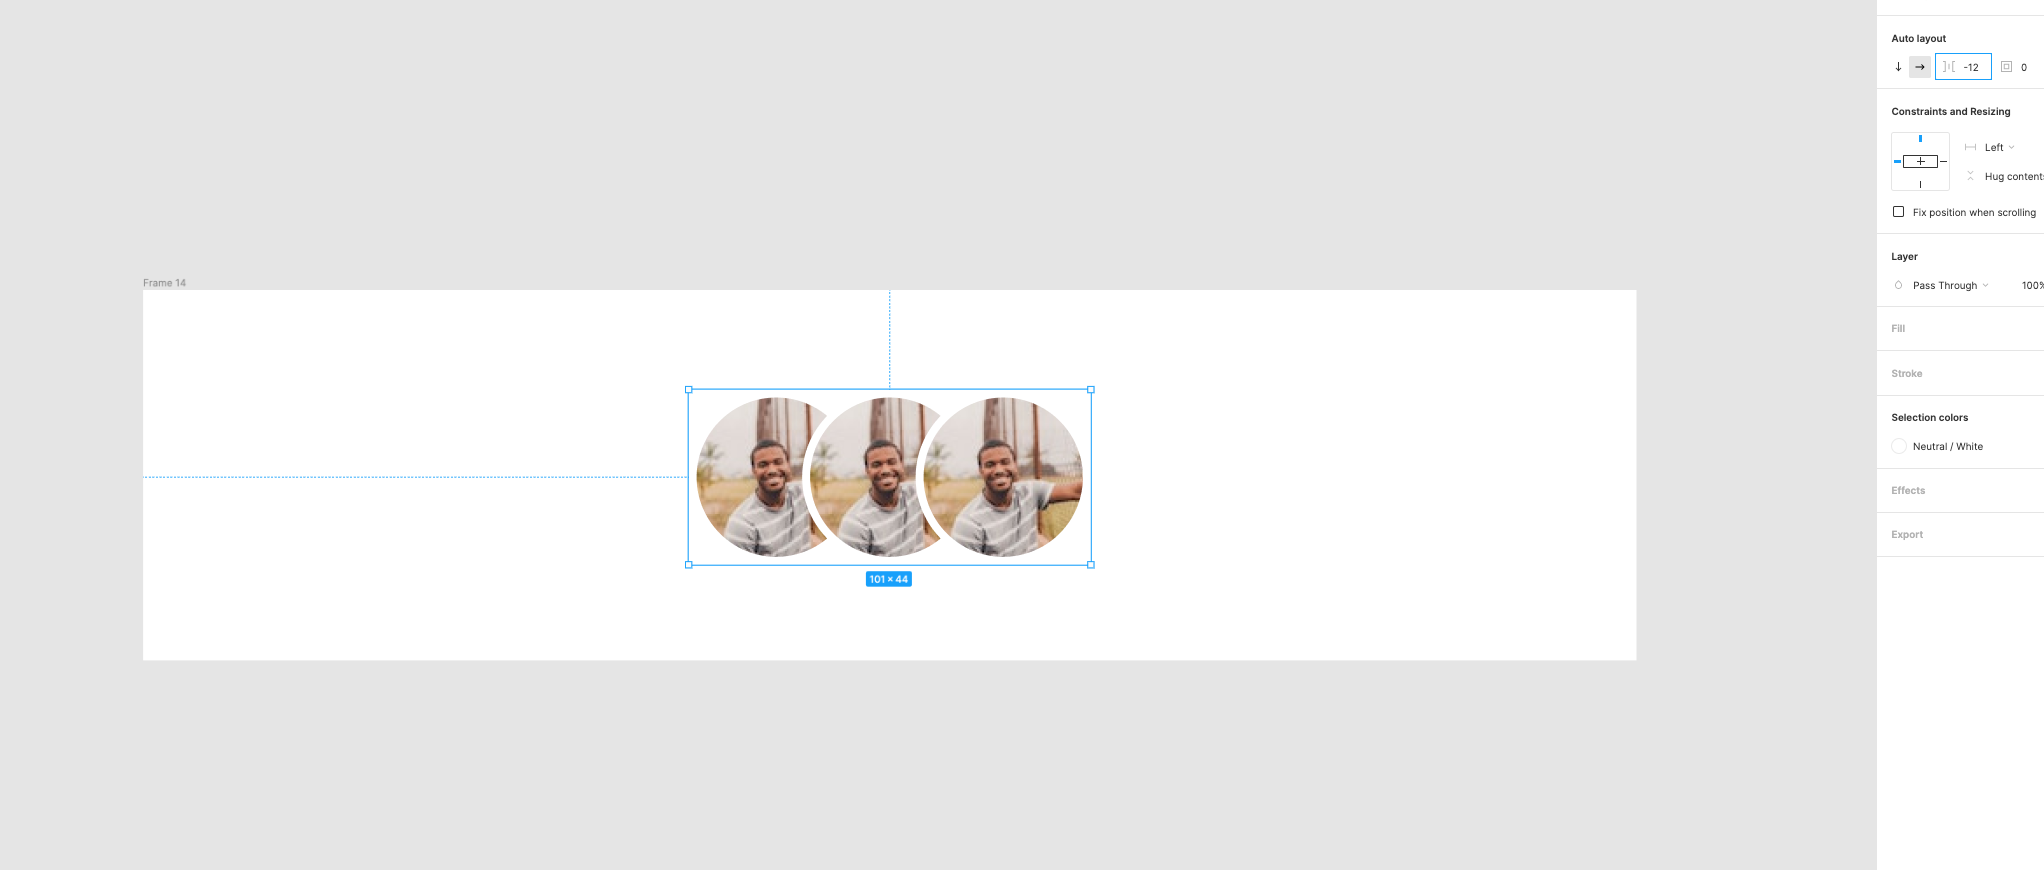Select the Frame 14 label on canvas
Viewport: 2044px width, 870px height.
point(164,283)
